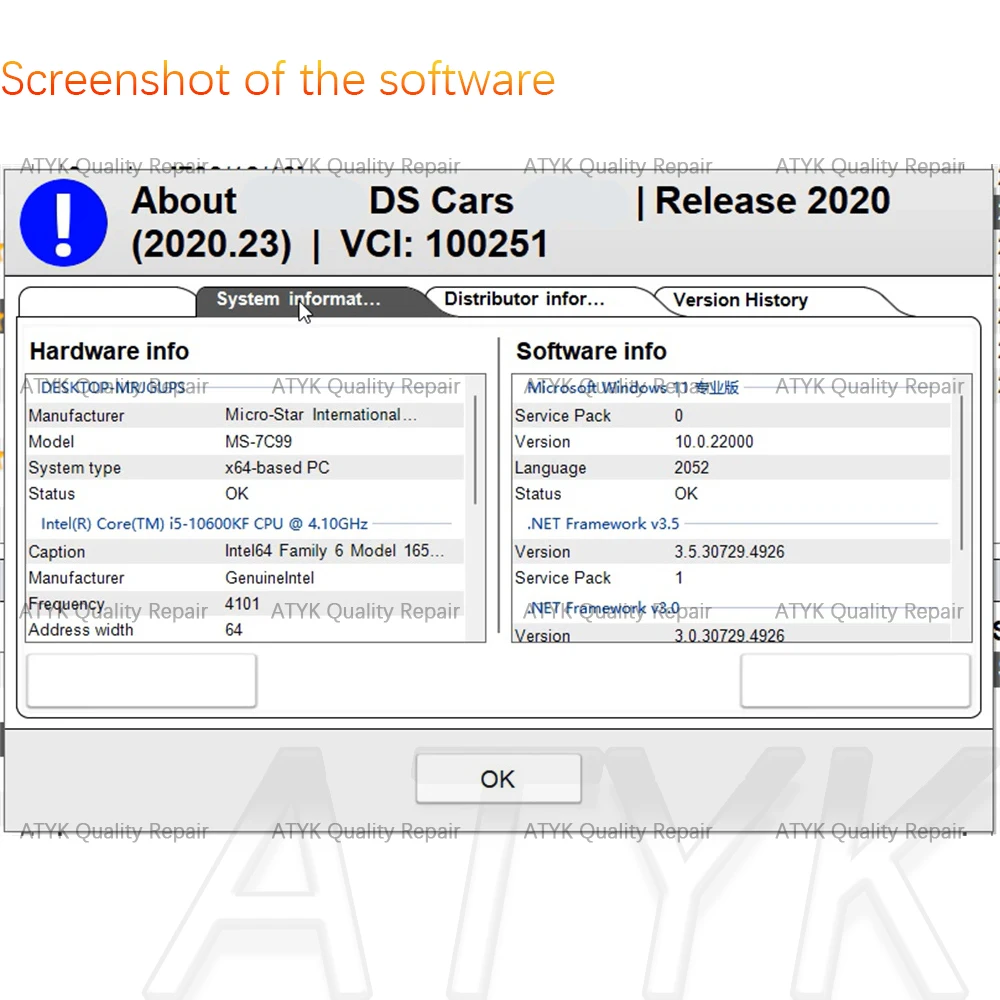
Task: Click the Frequency row label
Action: tap(66, 604)
